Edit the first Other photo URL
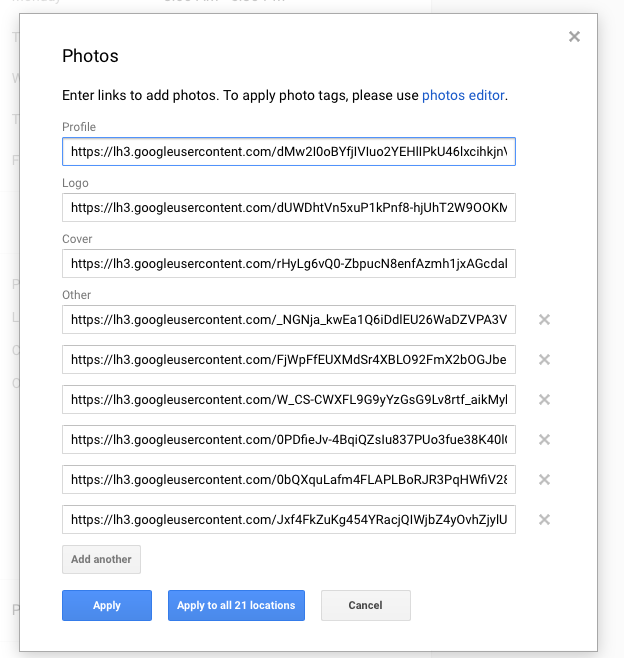 coord(289,319)
